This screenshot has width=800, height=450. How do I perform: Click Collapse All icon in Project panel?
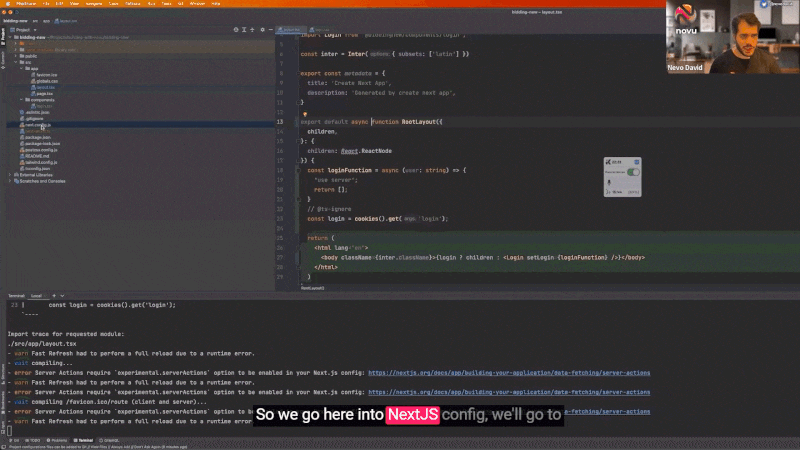[252, 30]
